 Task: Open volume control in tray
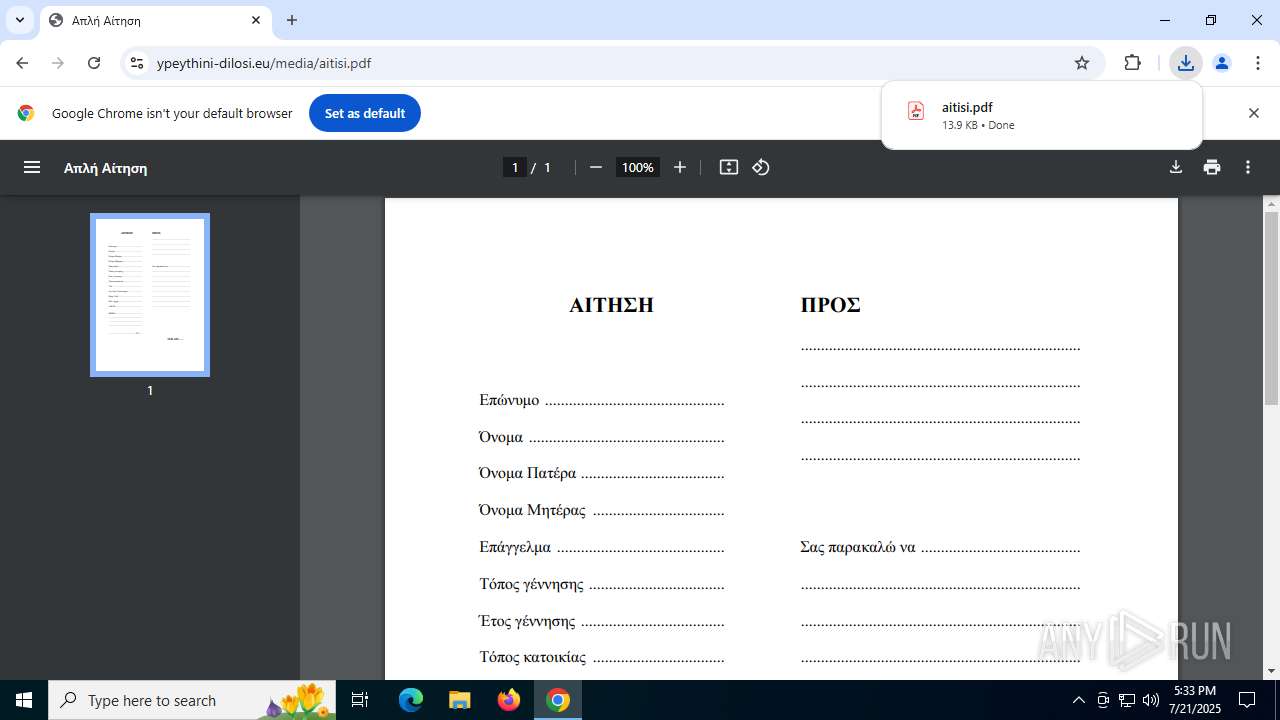click(1151, 700)
